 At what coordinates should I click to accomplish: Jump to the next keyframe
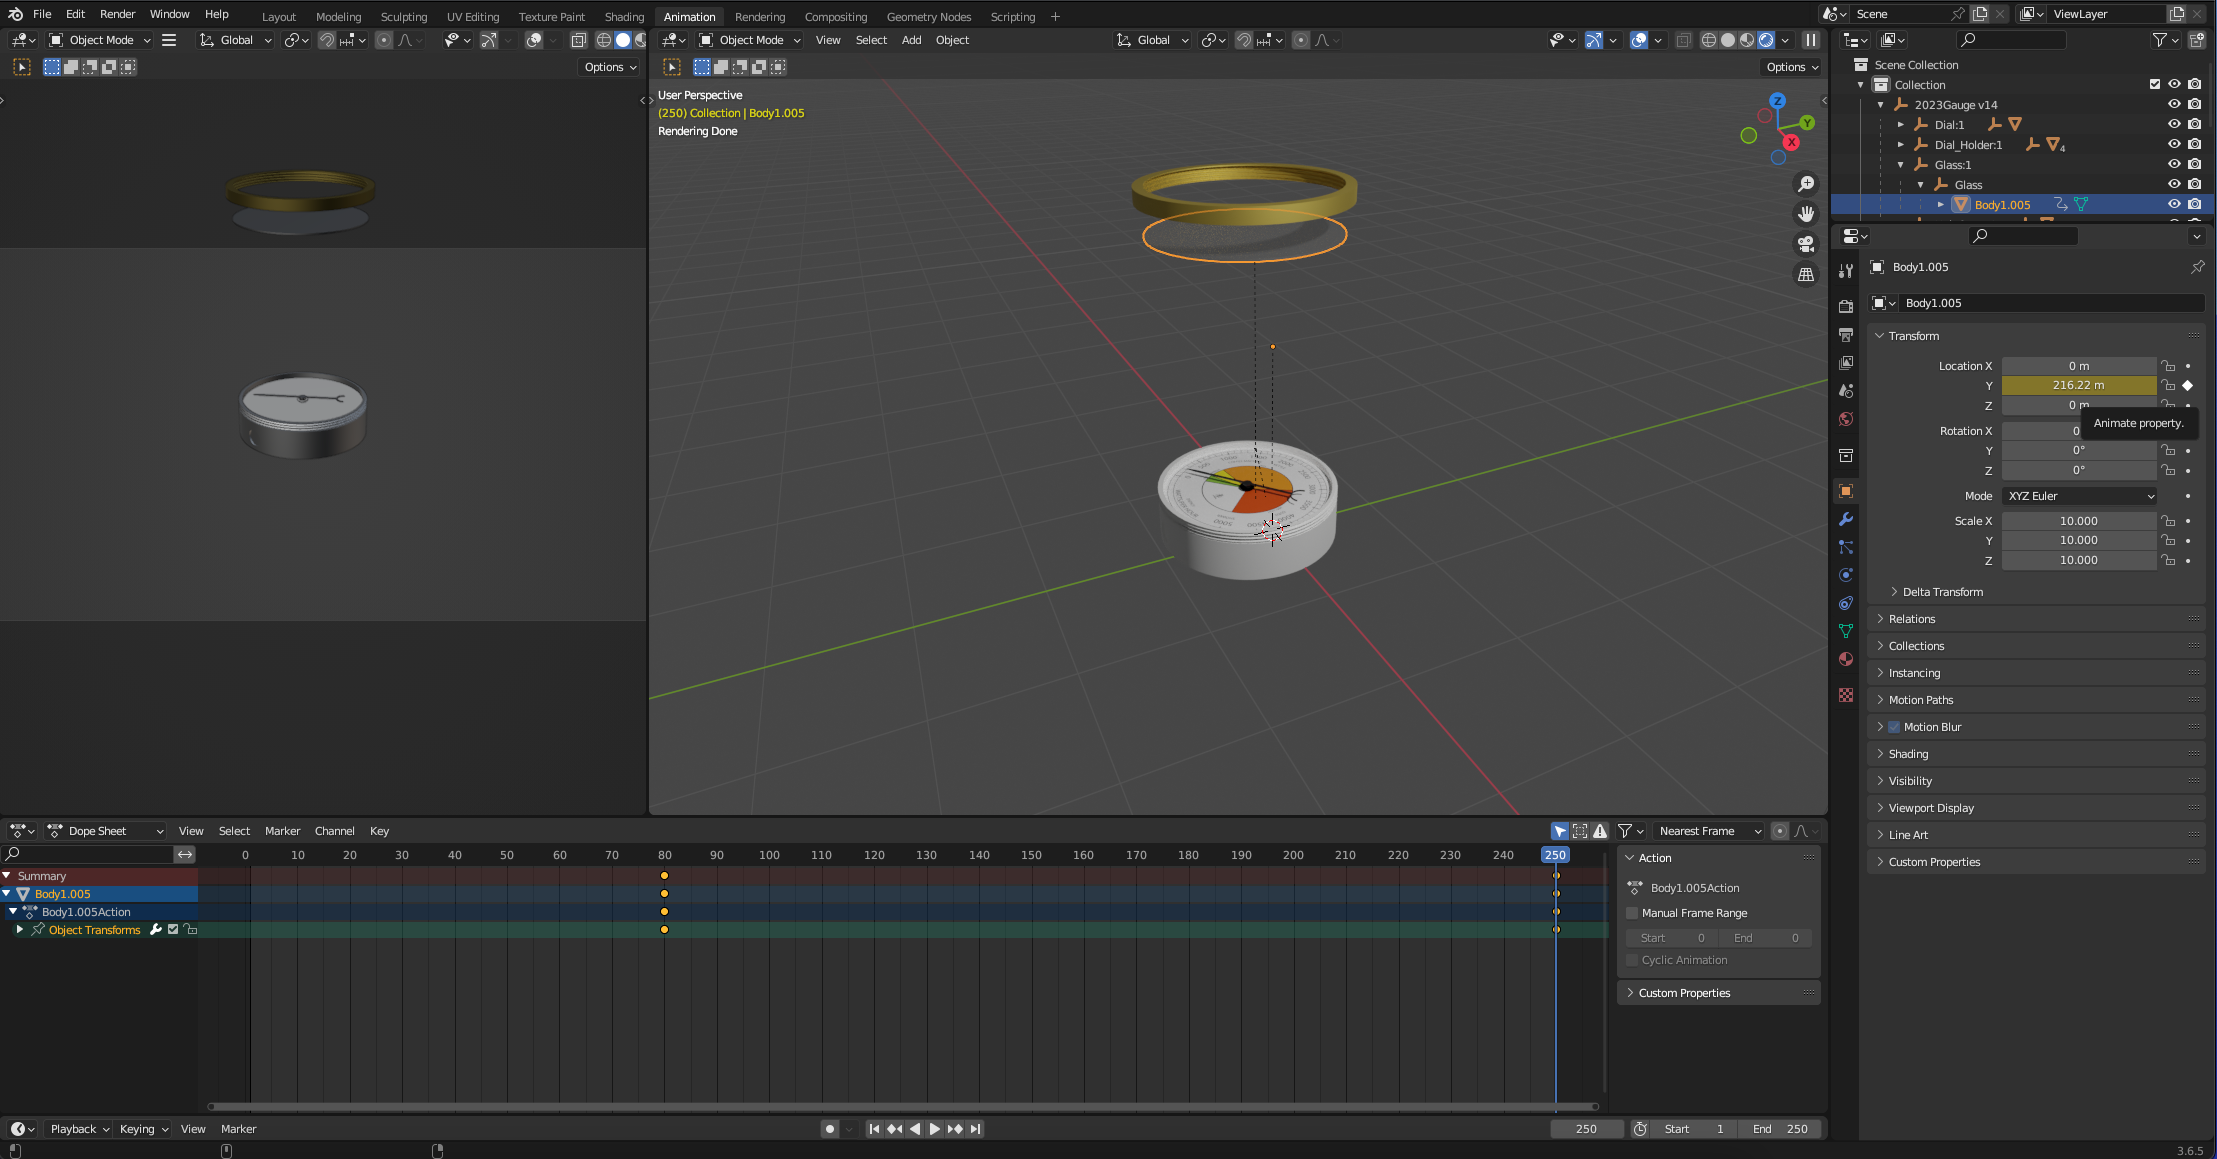click(955, 1128)
